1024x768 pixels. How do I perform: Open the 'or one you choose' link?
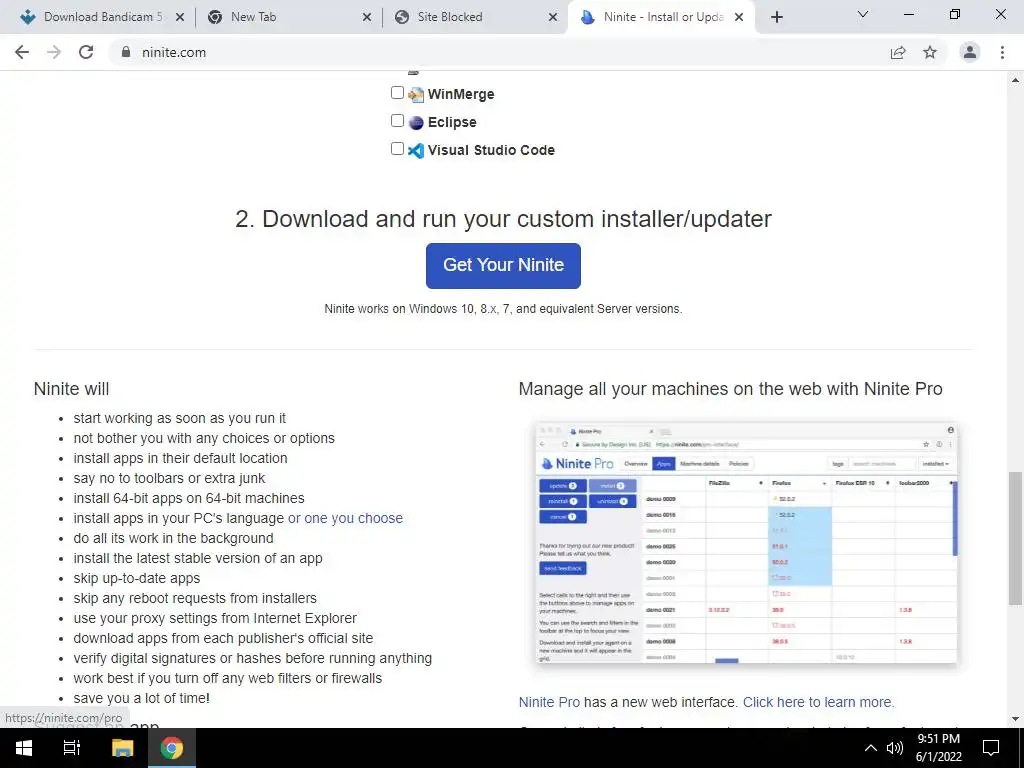point(345,518)
